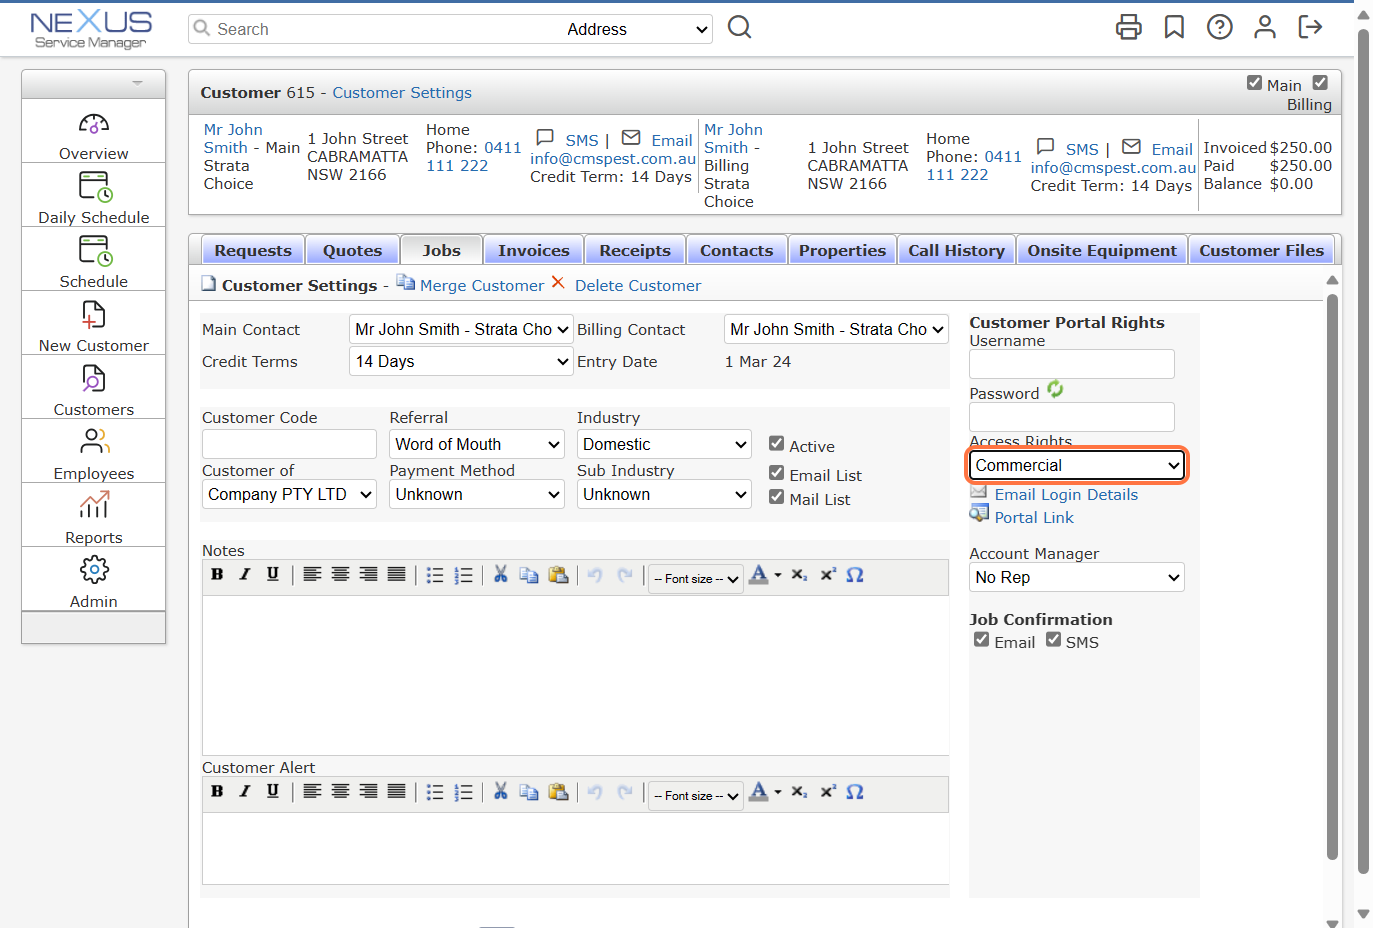Toggle bold in Notes editor

tap(217, 574)
